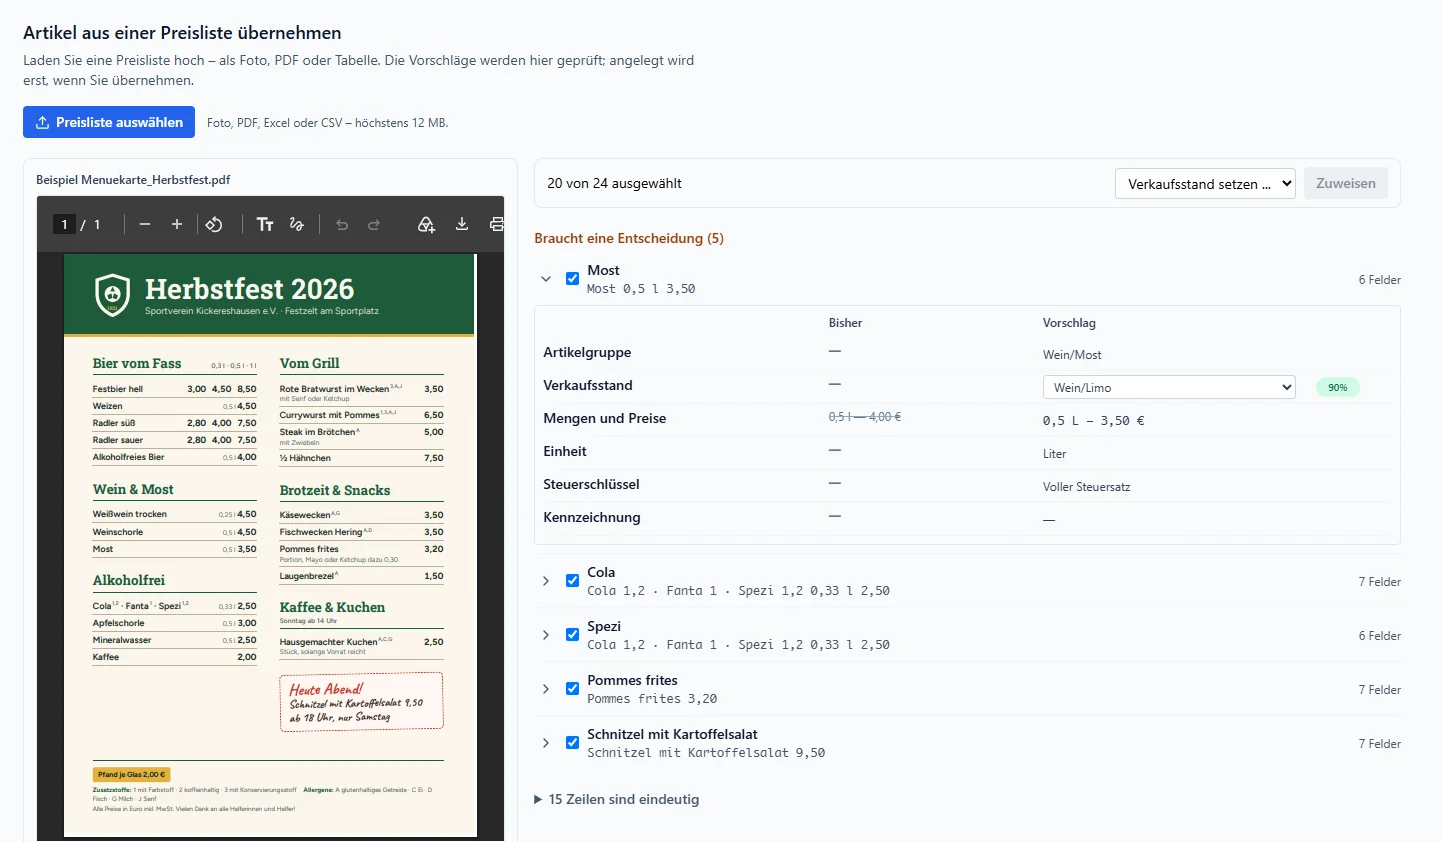The height and width of the screenshot is (842, 1443).
Task: Print the PDF document
Action: pos(496,224)
